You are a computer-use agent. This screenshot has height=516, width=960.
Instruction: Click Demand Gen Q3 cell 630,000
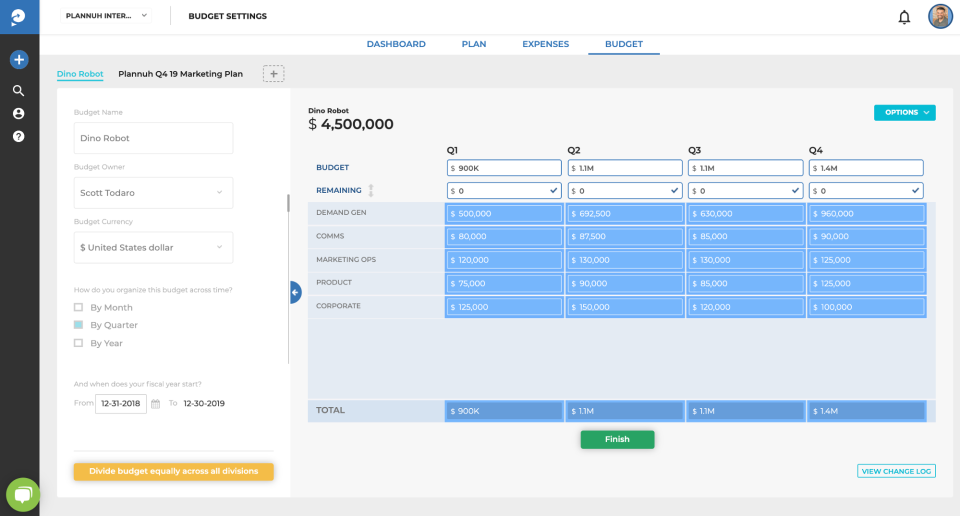point(745,214)
